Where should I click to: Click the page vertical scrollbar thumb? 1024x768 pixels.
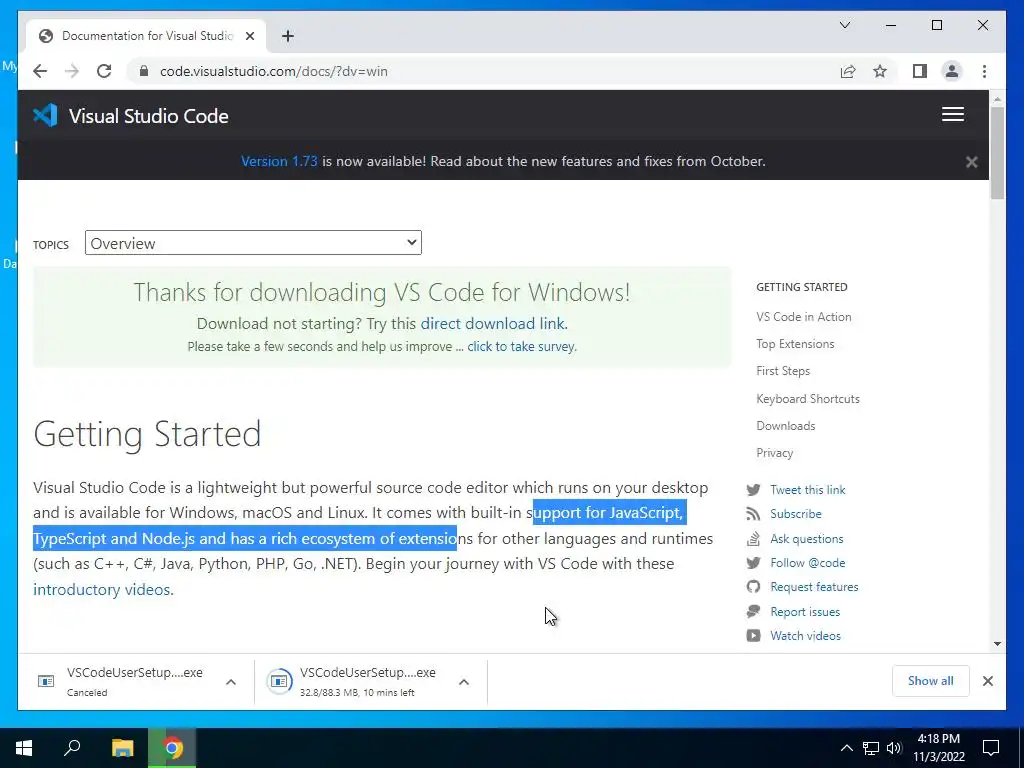tap(997, 153)
